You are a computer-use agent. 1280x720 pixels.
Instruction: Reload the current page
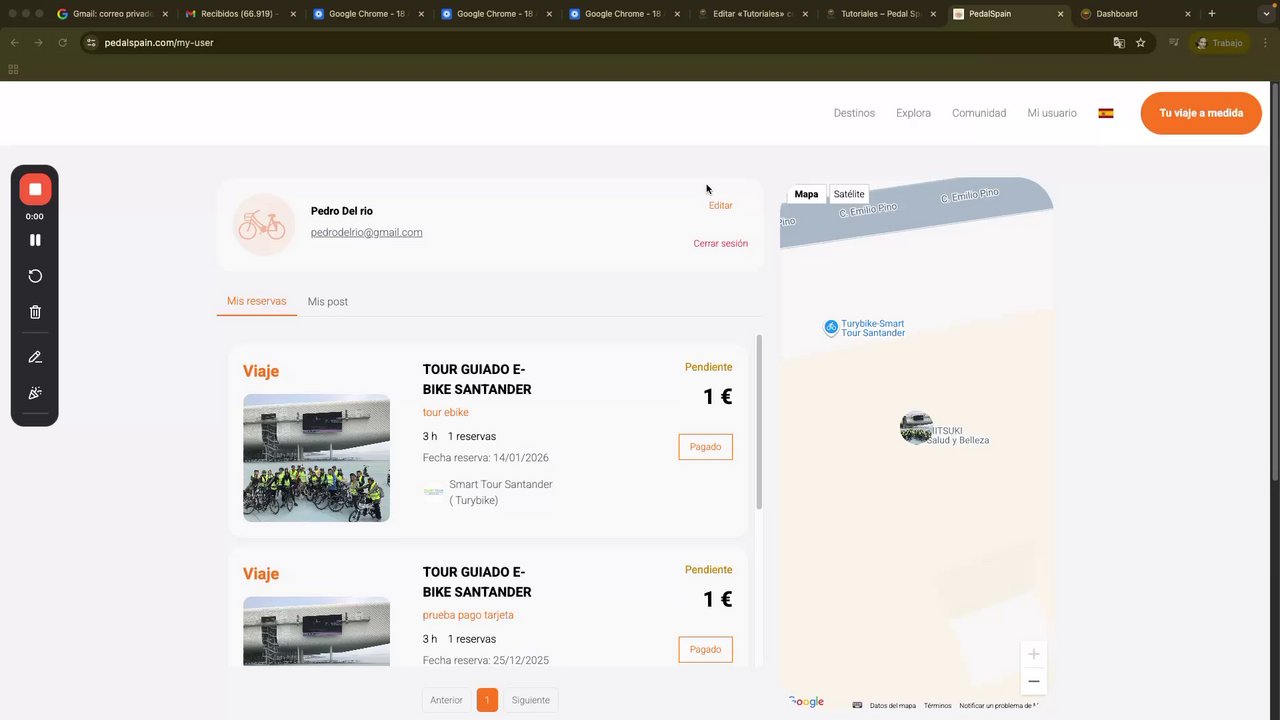62,43
